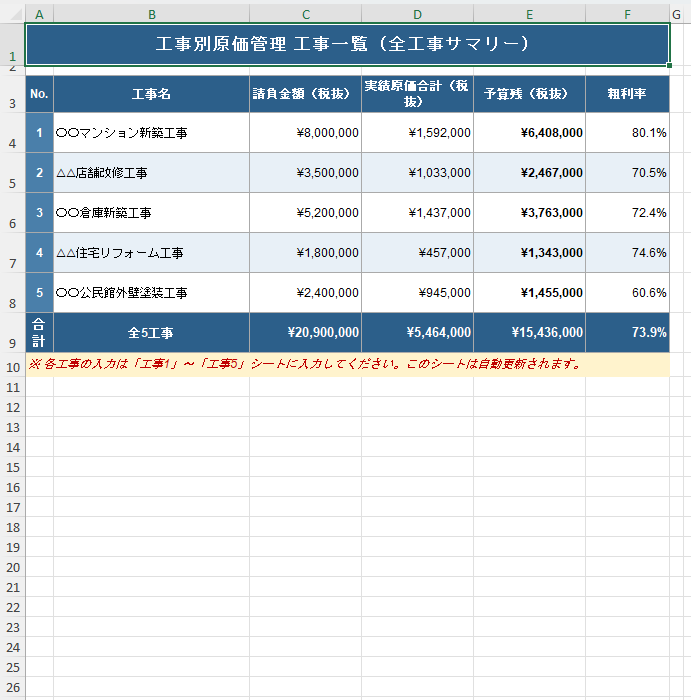This screenshot has width=691, height=700.
Task: Select column F header
Action: click(x=627, y=14)
